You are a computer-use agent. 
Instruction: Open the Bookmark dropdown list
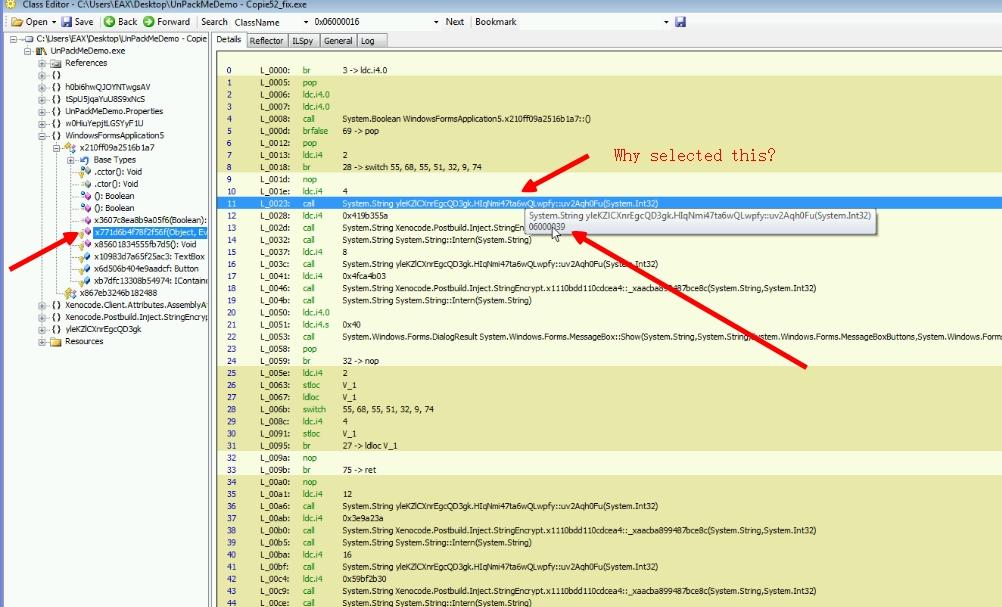point(666,22)
